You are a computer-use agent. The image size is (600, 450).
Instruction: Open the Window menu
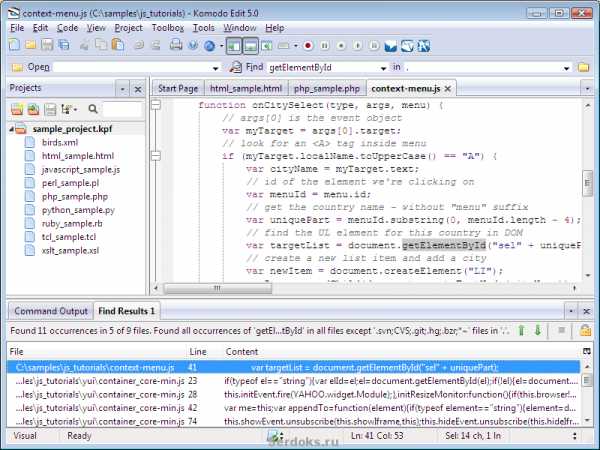click(240, 28)
